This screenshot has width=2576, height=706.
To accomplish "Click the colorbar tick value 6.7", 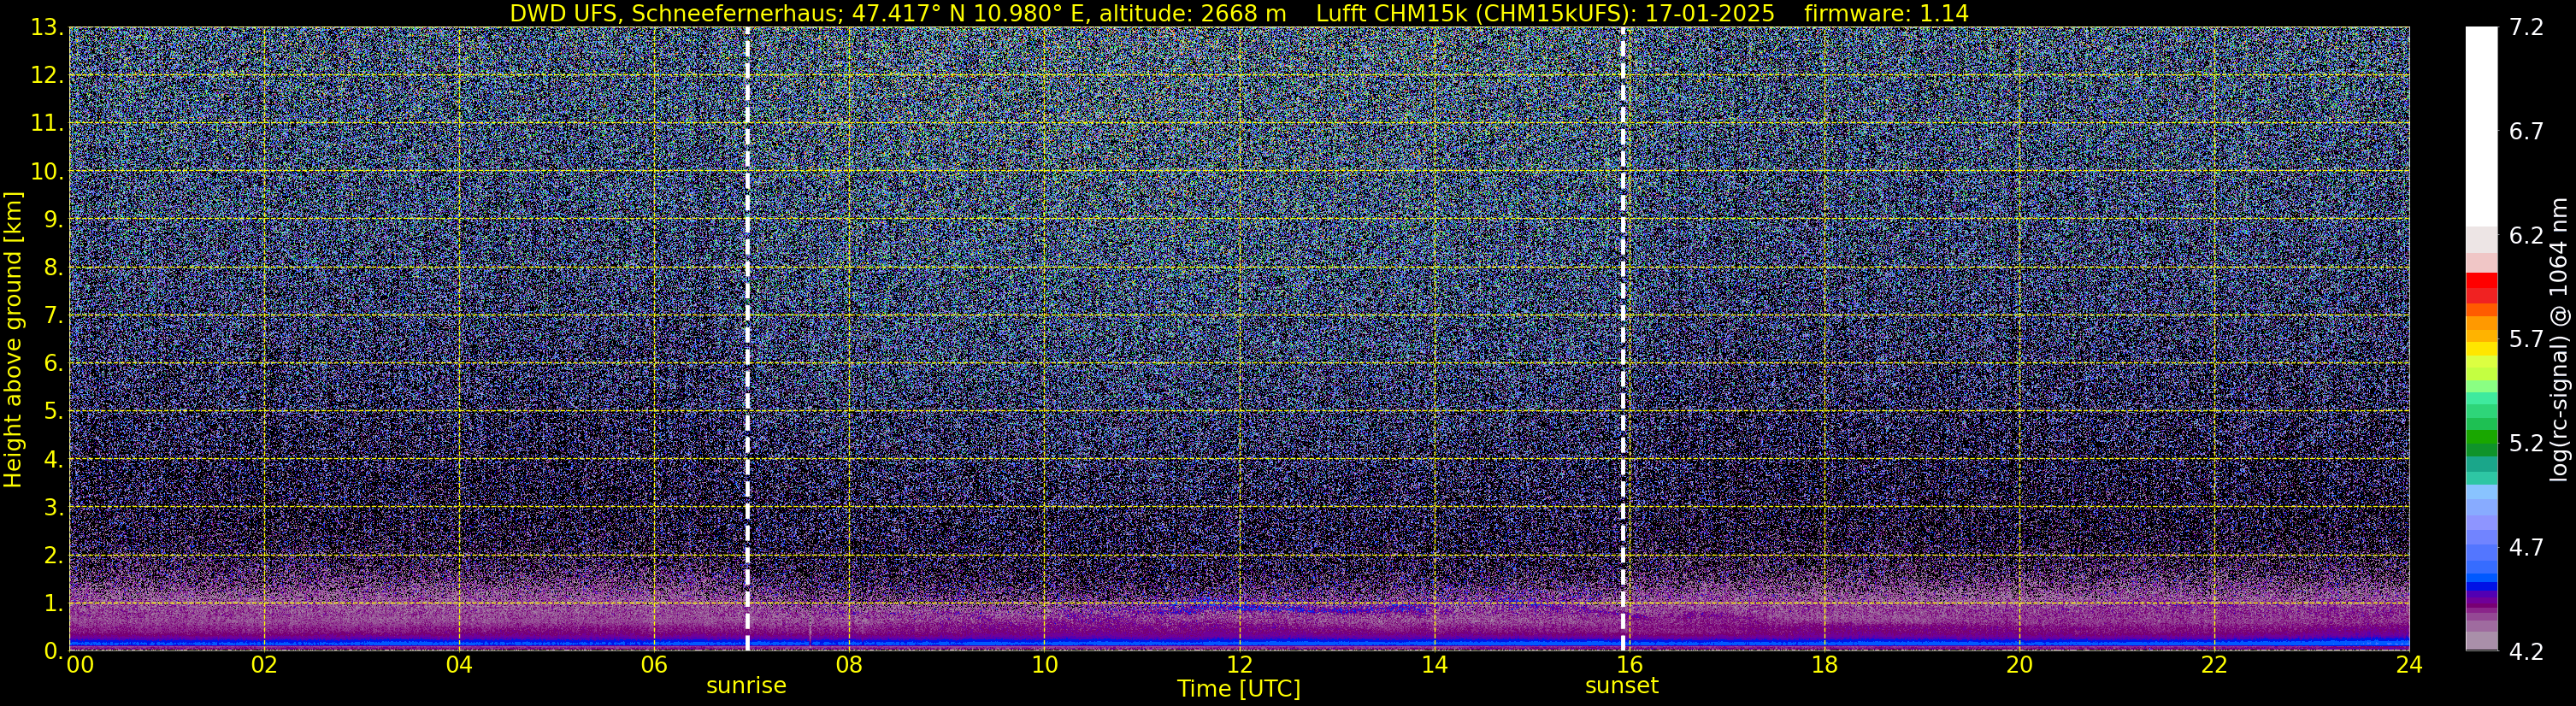I will pos(2526,132).
